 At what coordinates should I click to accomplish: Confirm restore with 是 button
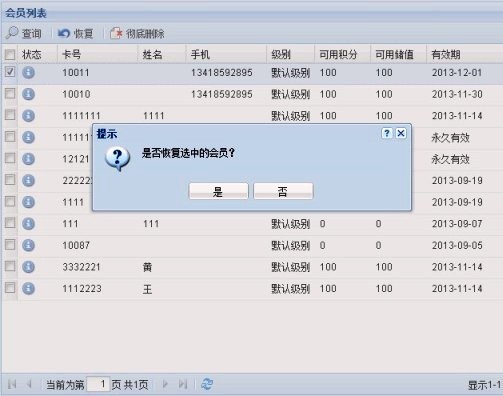[218, 191]
